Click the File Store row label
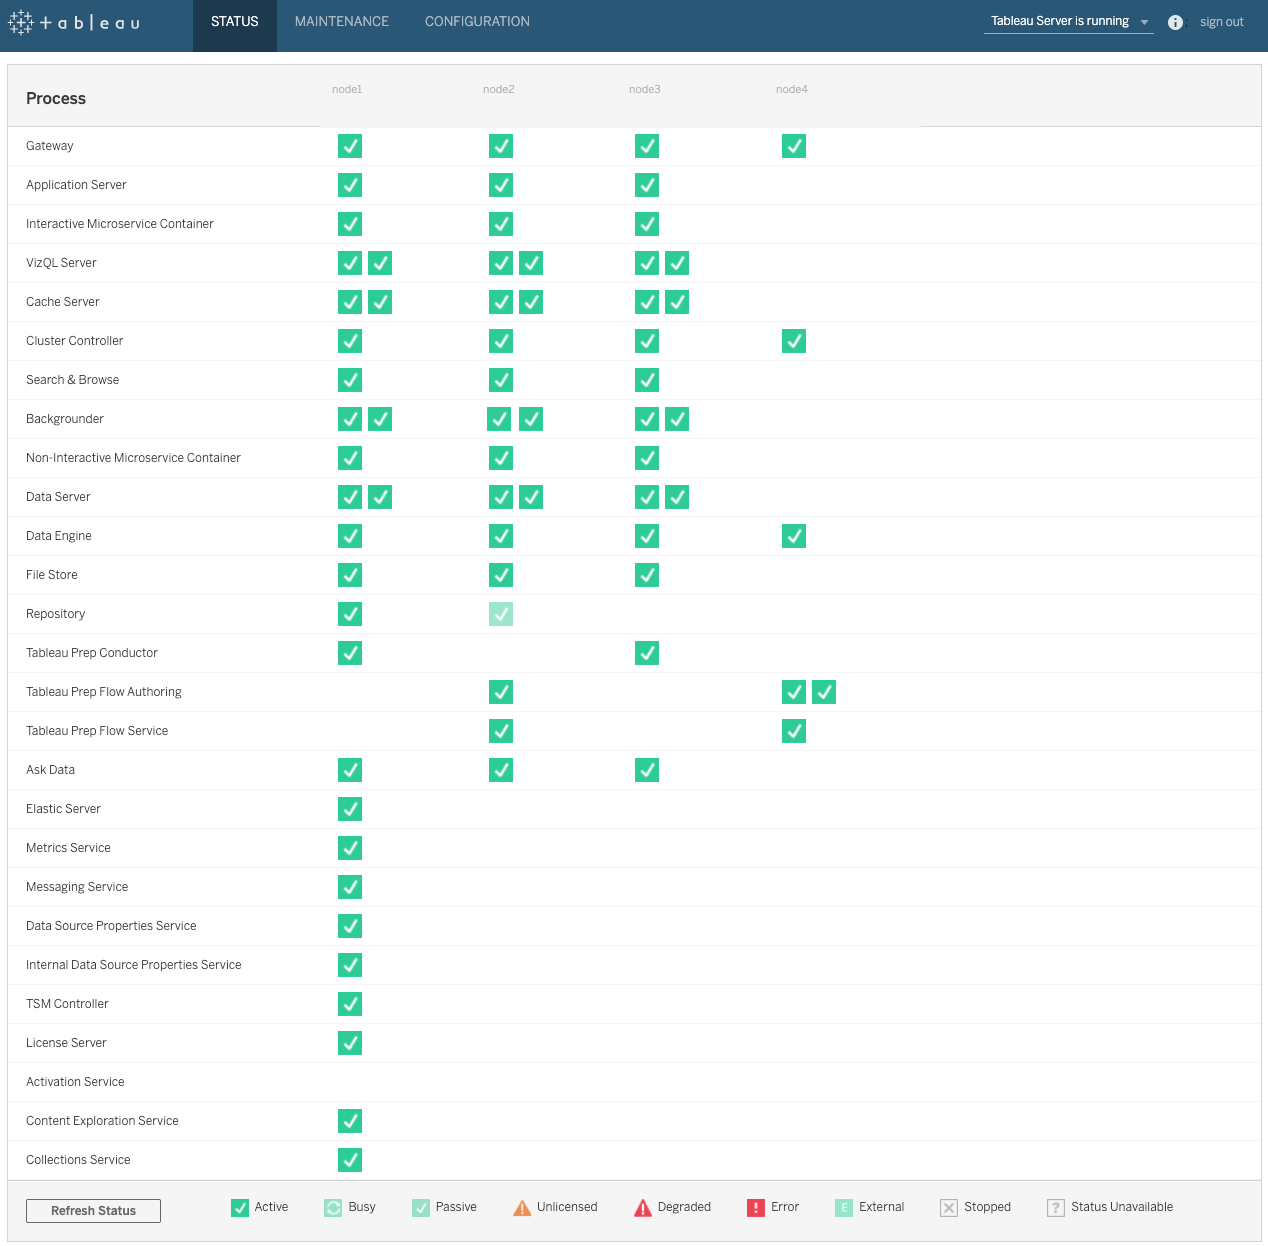 click(52, 575)
